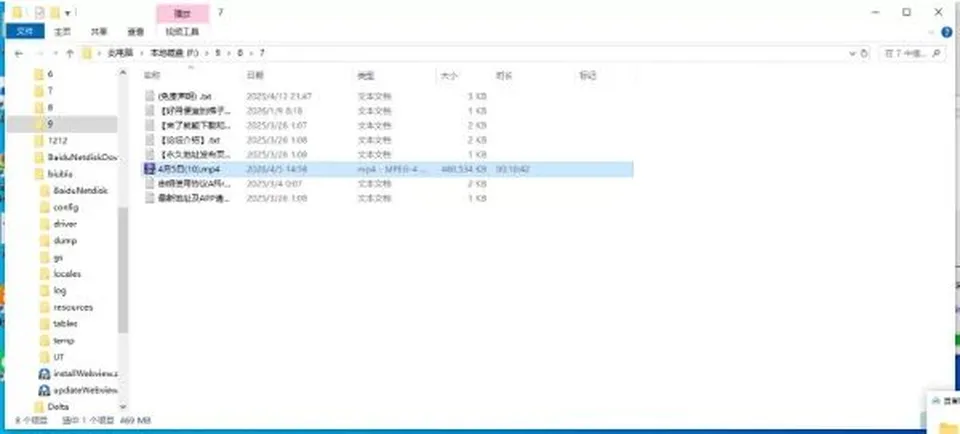Click the folder icon beside 1212
960x434 pixels.
pos(39,140)
